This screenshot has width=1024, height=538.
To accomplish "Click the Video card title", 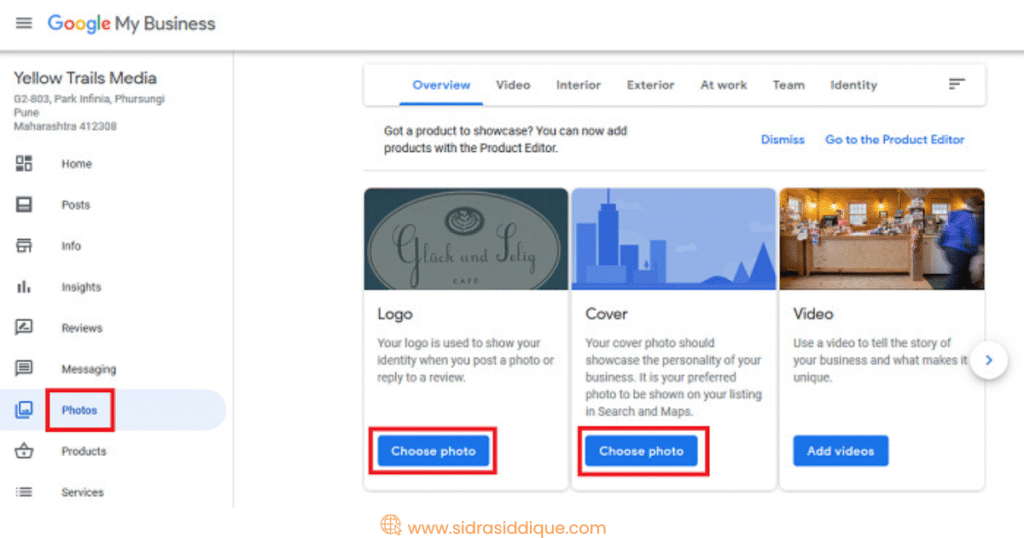I will coord(813,314).
